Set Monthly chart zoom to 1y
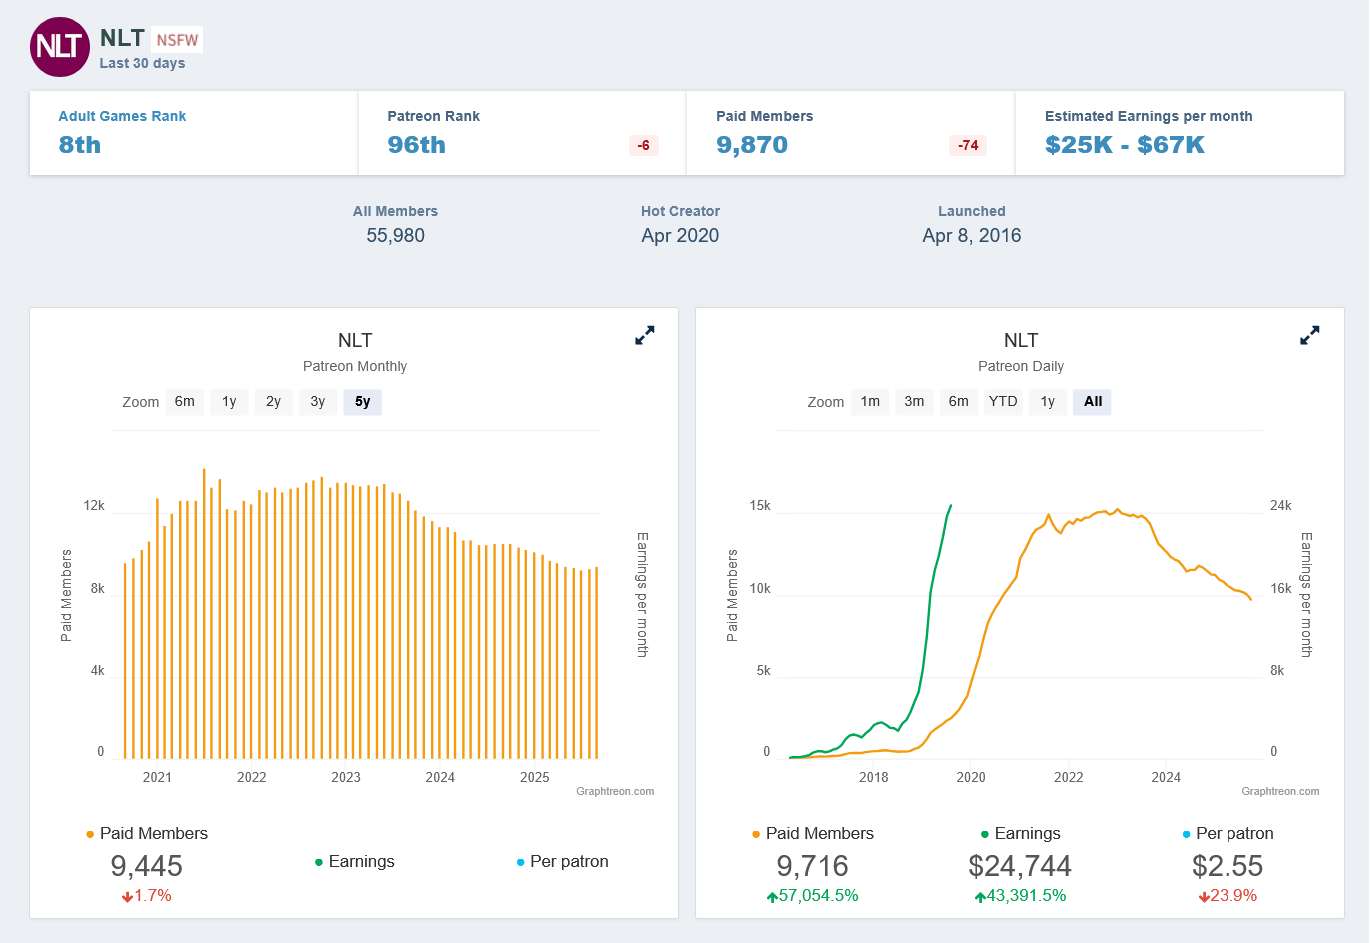 click(229, 402)
